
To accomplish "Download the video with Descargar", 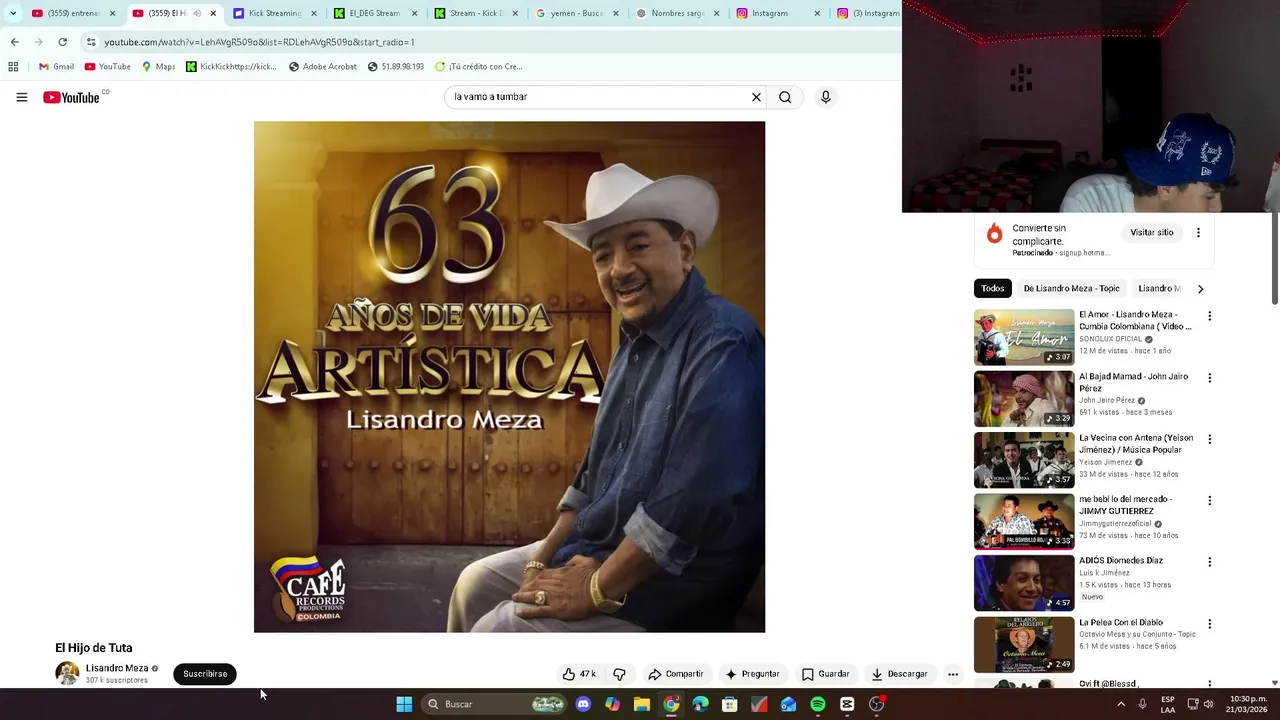I will [x=900, y=674].
